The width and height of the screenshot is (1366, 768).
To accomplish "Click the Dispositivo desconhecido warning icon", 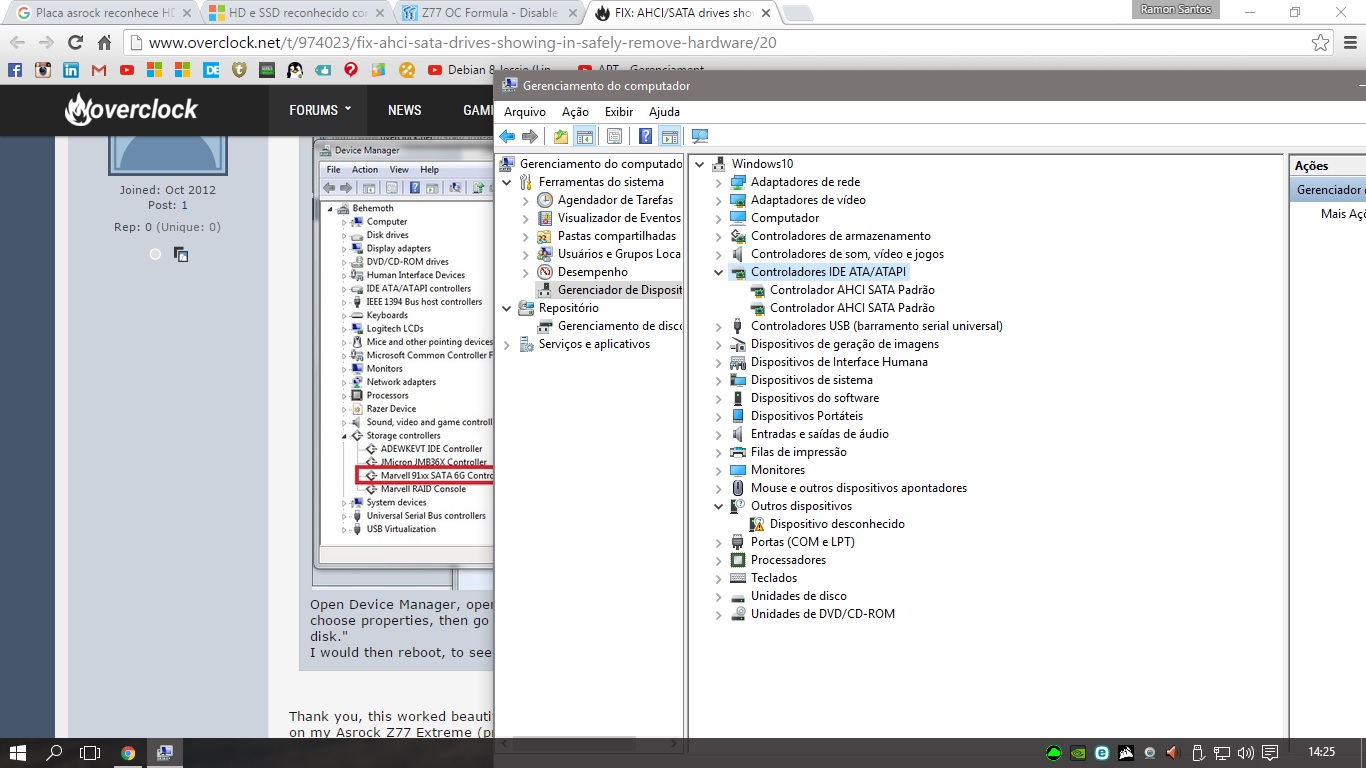I will pyautogui.click(x=757, y=524).
